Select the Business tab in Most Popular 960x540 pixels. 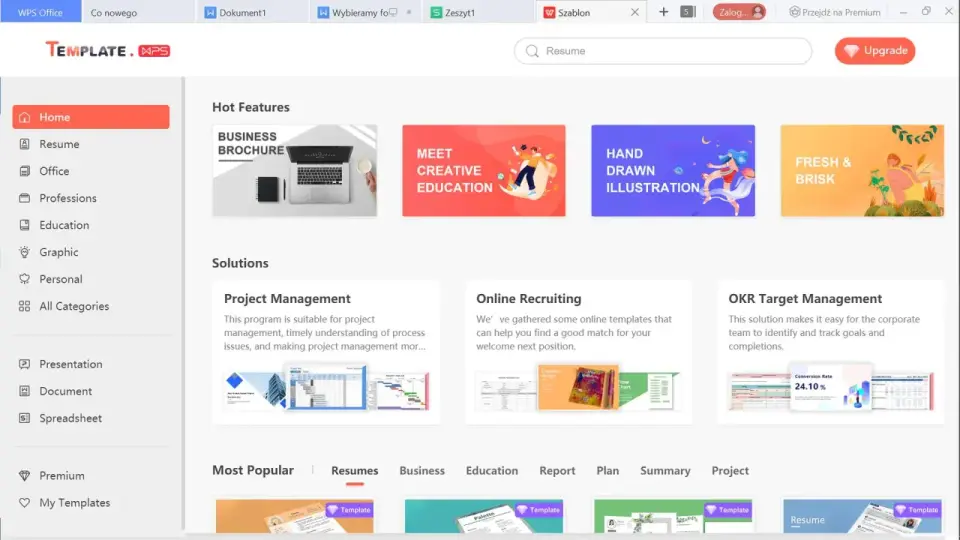(422, 471)
